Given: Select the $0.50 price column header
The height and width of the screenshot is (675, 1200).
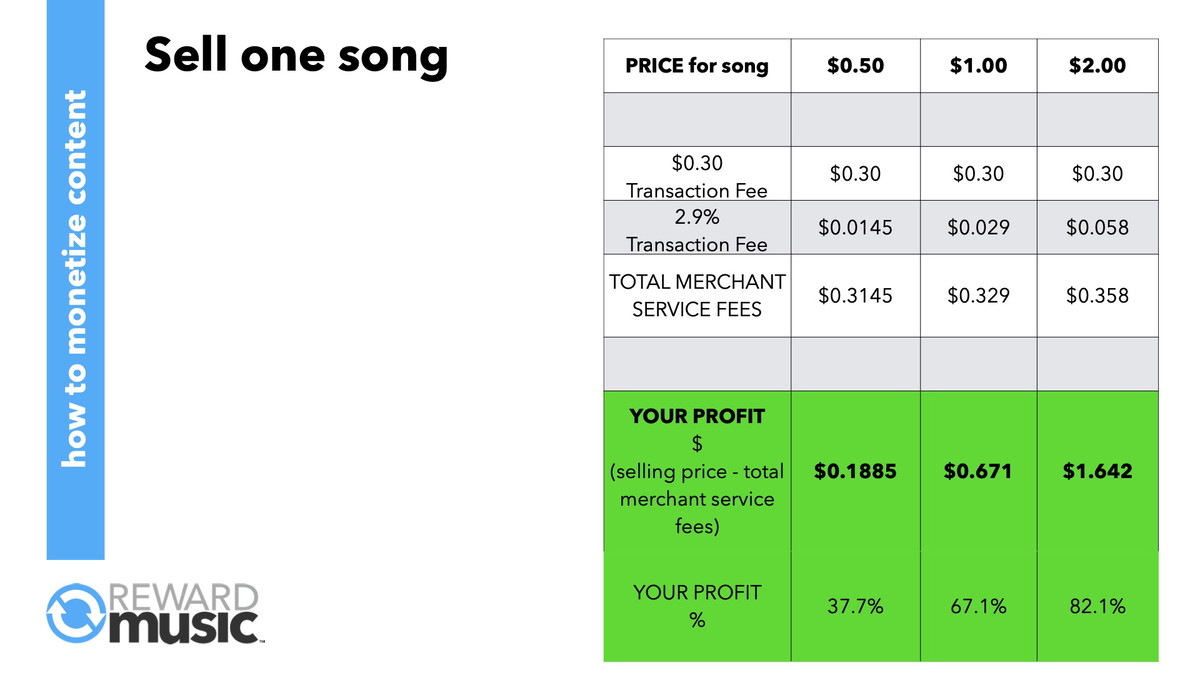Looking at the screenshot, I should (x=855, y=66).
